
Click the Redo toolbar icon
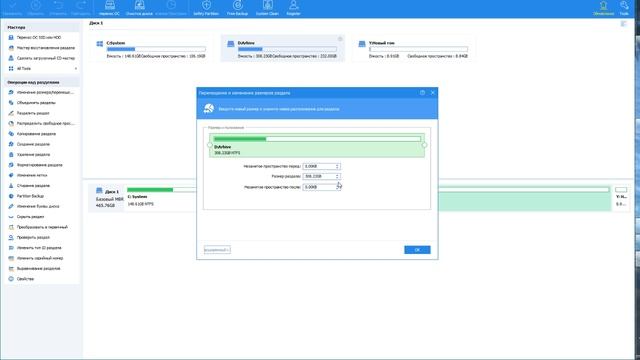80,8
